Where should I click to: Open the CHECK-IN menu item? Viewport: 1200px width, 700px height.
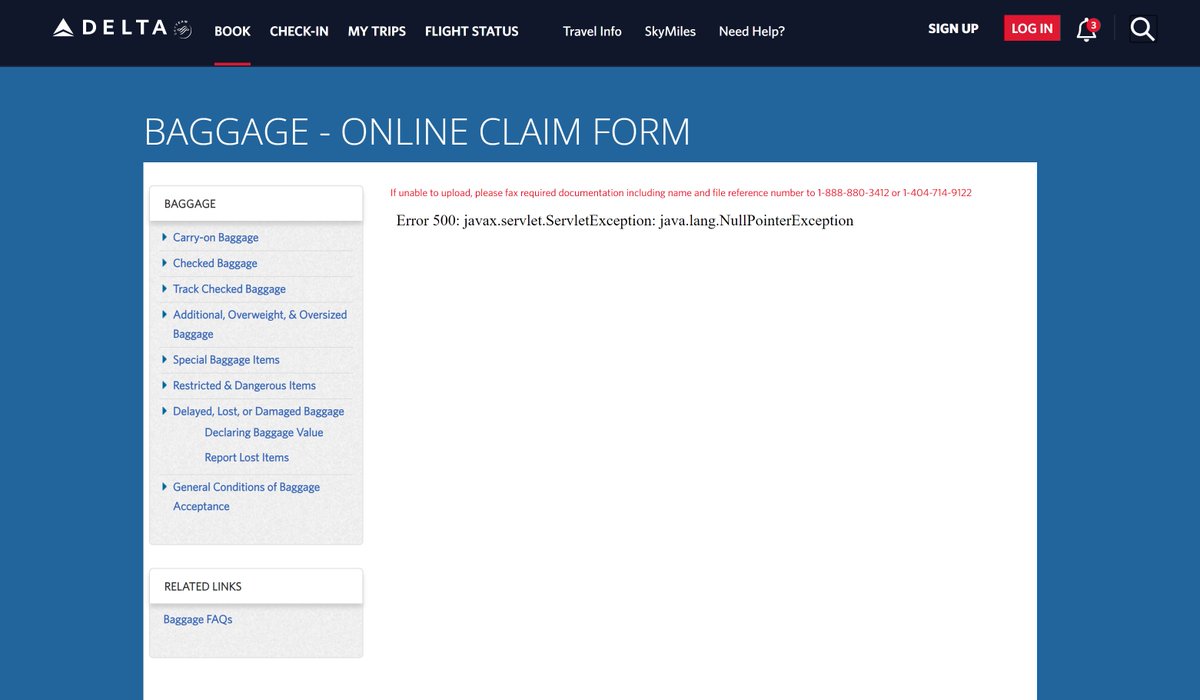(x=299, y=31)
